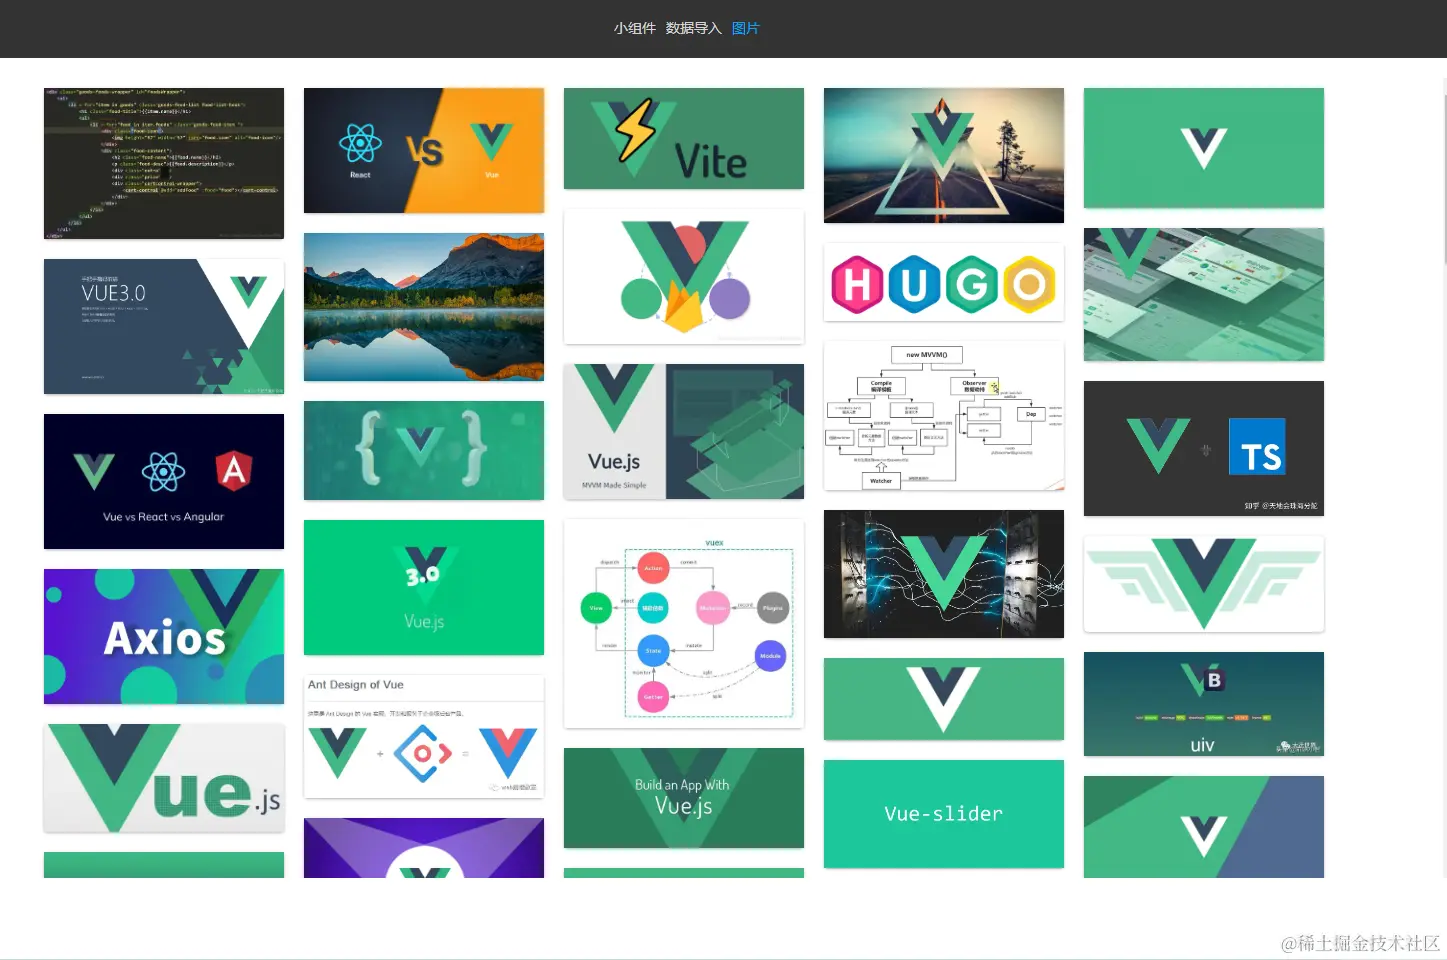This screenshot has width=1447, height=960.
Task: Open the Build an App With Vue.js image
Action: tap(684, 798)
